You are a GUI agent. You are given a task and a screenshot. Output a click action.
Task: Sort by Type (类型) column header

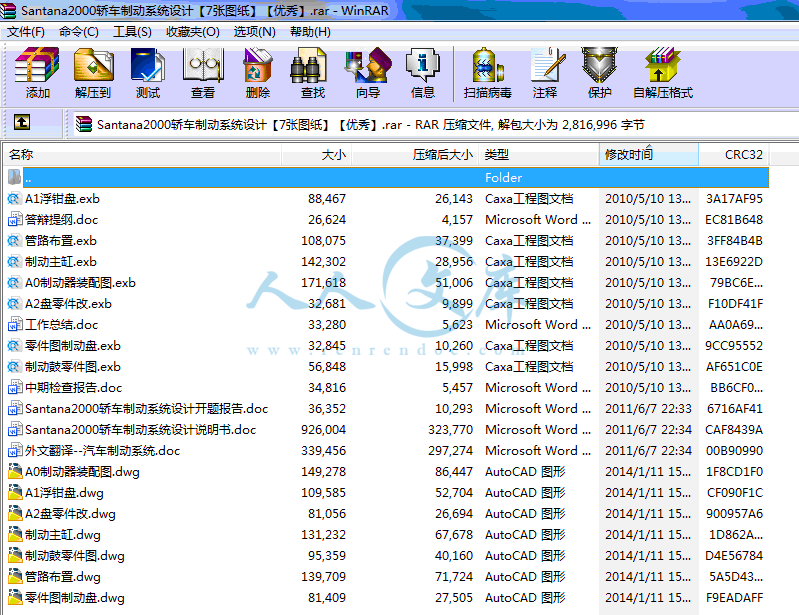click(x=539, y=154)
